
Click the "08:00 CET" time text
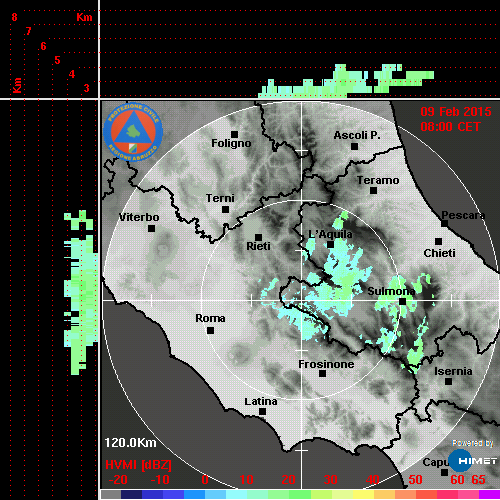click(450, 127)
